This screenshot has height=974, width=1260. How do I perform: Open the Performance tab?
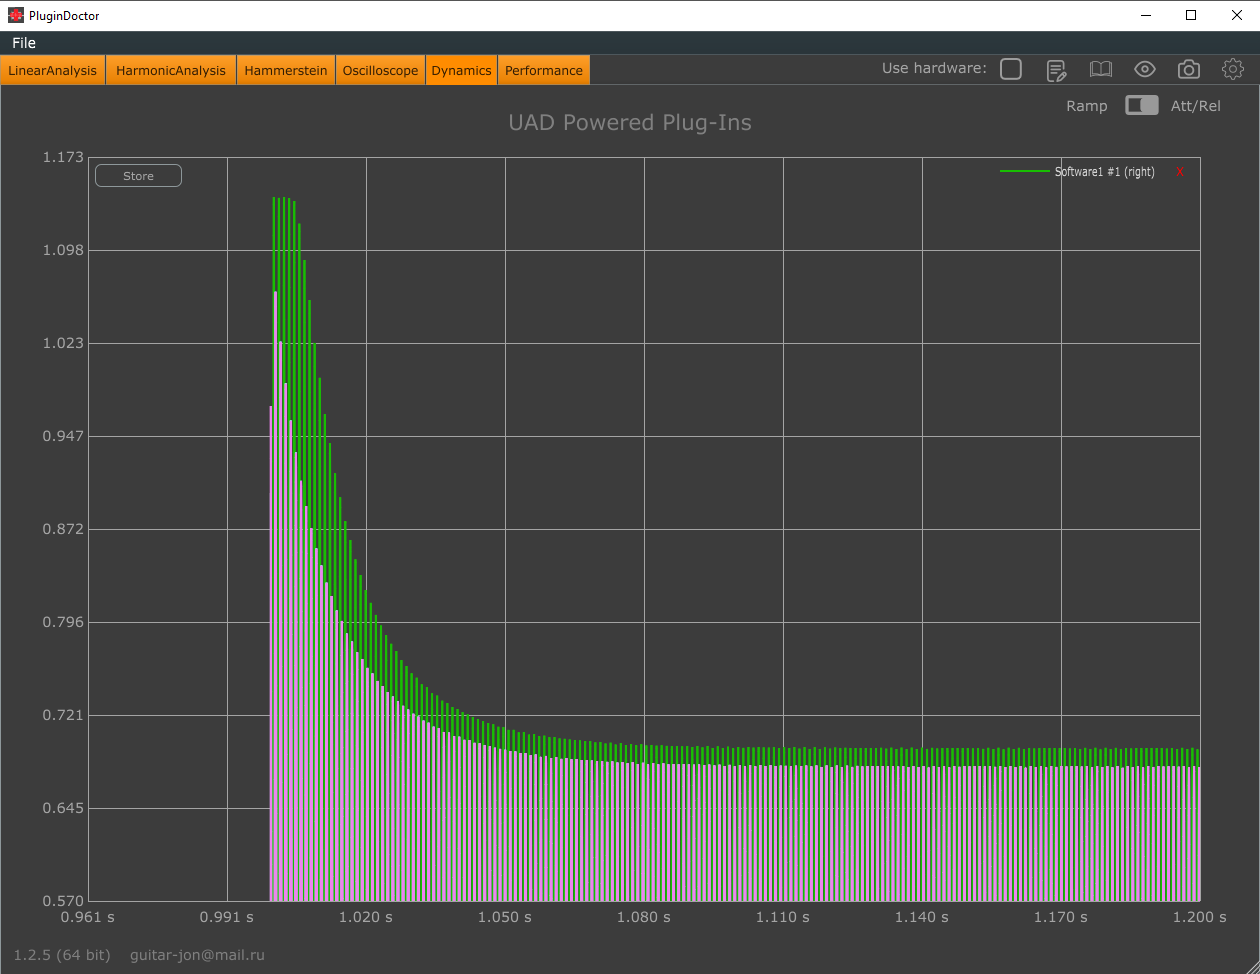[544, 70]
